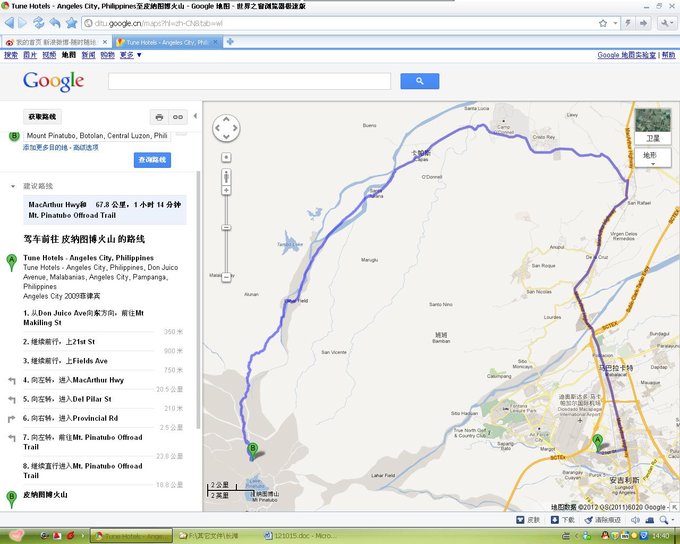Image resolution: width=680 pixels, height=544 pixels.
Task: Click the 皮肤 skin button in status bar
Action: (x=528, y=520)
